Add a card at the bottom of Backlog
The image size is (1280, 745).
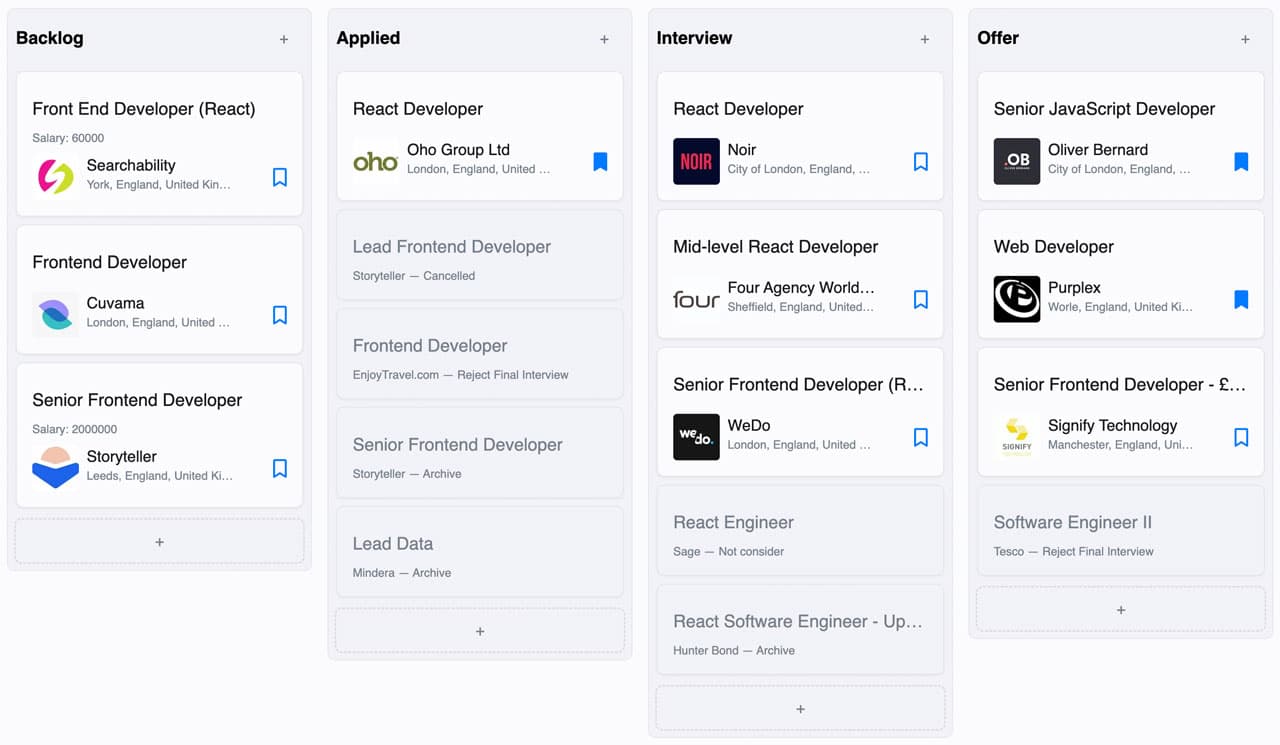(x=160, y=541)
